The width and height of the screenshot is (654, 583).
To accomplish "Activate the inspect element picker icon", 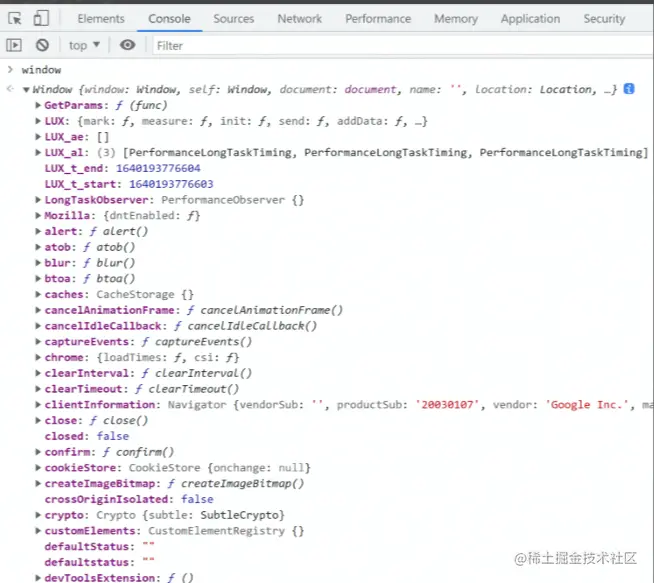I will [x=15, y=19].
